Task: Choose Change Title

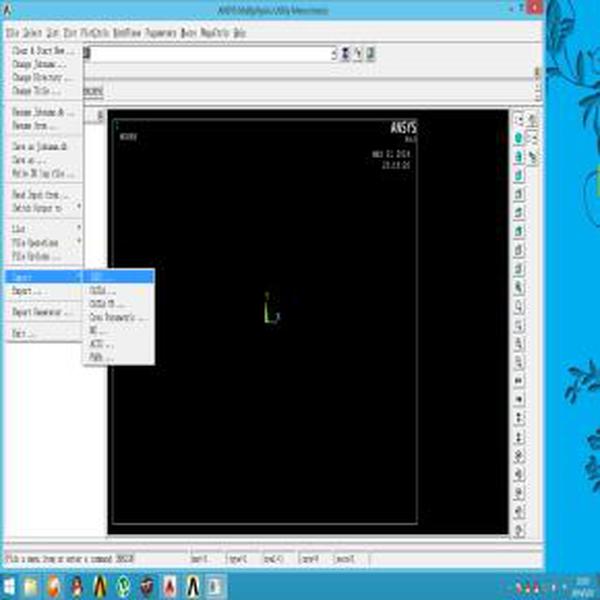Action: tap(44, 91)
